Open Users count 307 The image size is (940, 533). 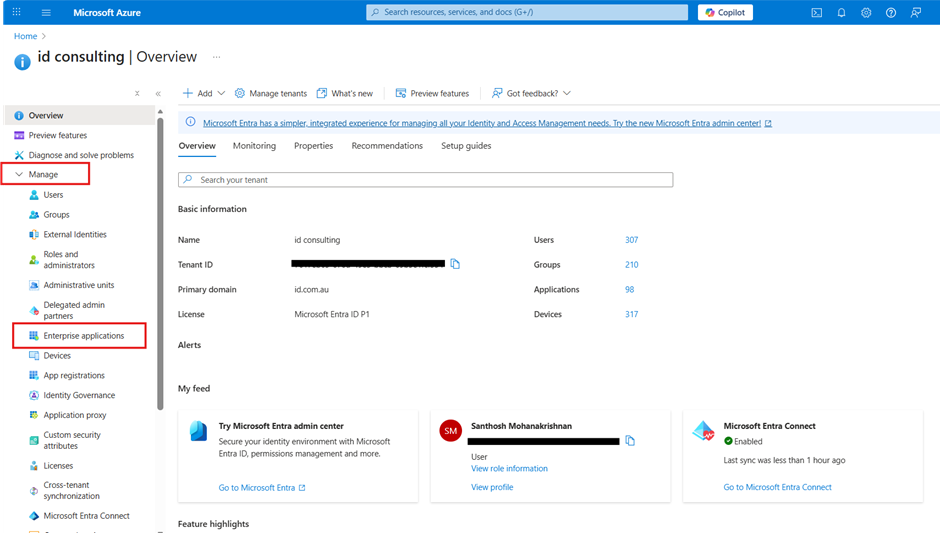631,240
